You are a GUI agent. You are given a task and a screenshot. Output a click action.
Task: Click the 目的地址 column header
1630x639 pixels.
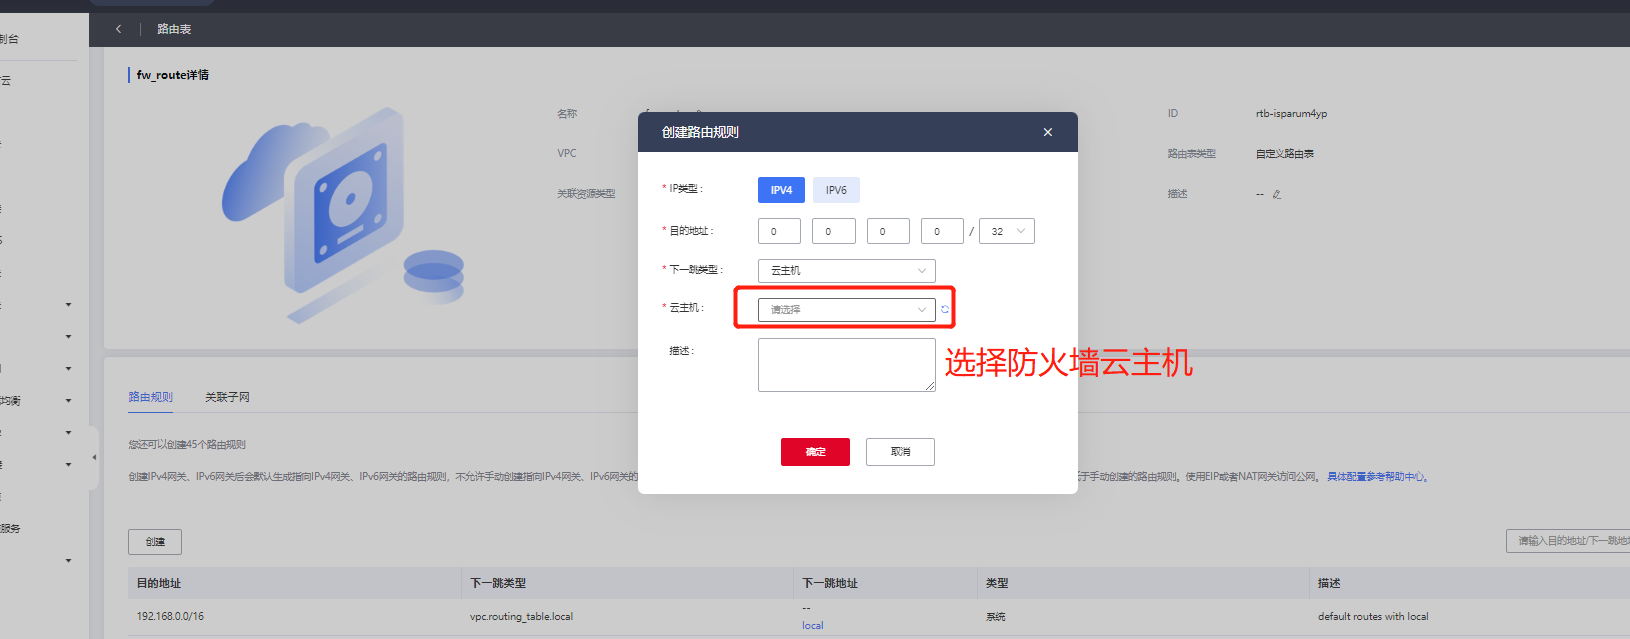(x=159, y=583)
